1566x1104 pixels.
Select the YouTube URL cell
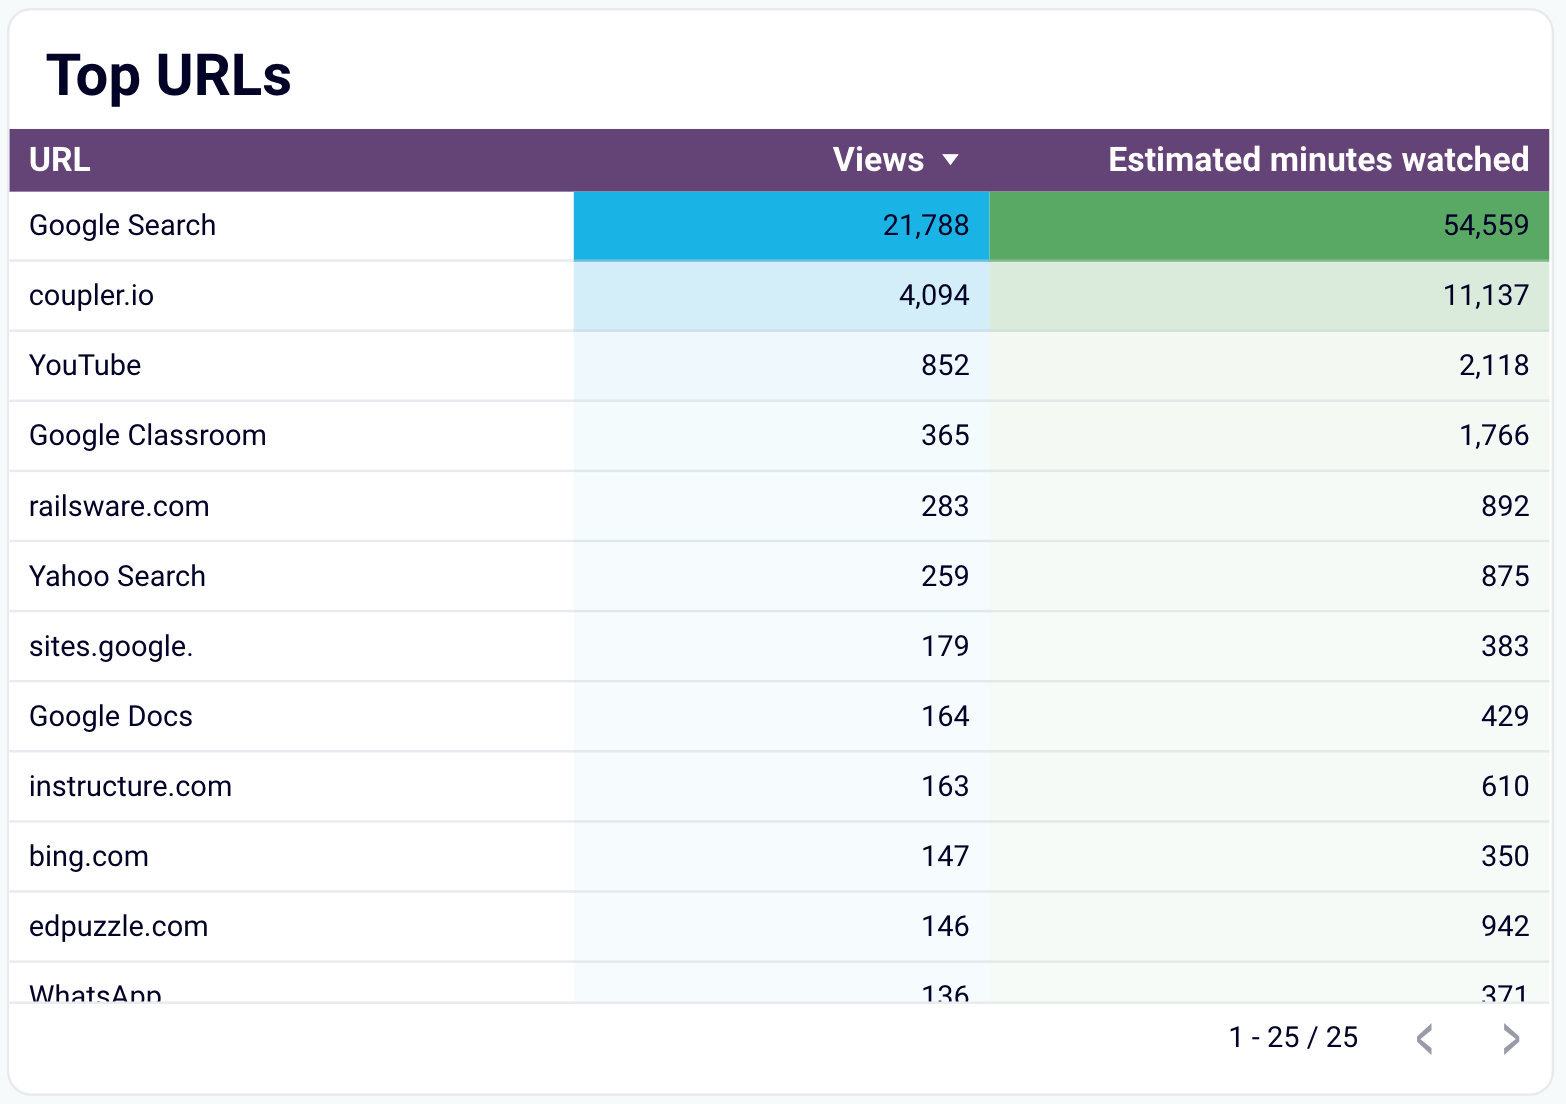[x=292, y=366]
